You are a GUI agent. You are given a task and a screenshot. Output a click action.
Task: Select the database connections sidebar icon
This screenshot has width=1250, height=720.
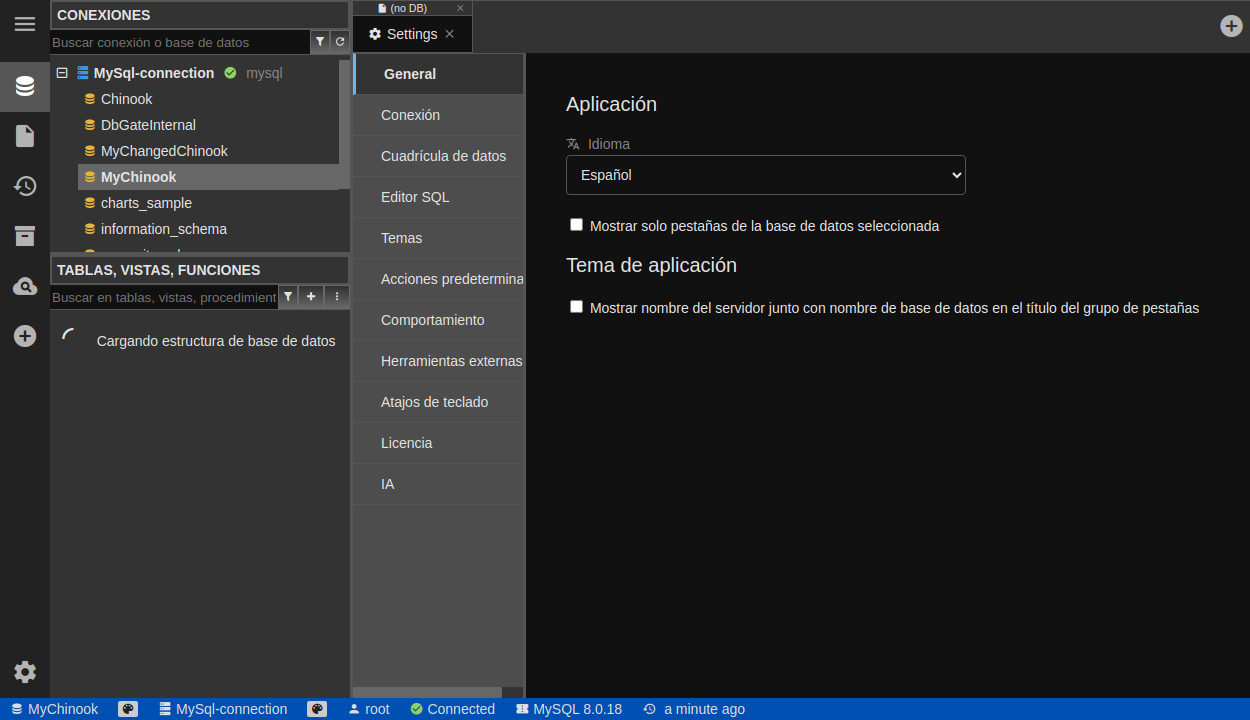click(25, 86)
